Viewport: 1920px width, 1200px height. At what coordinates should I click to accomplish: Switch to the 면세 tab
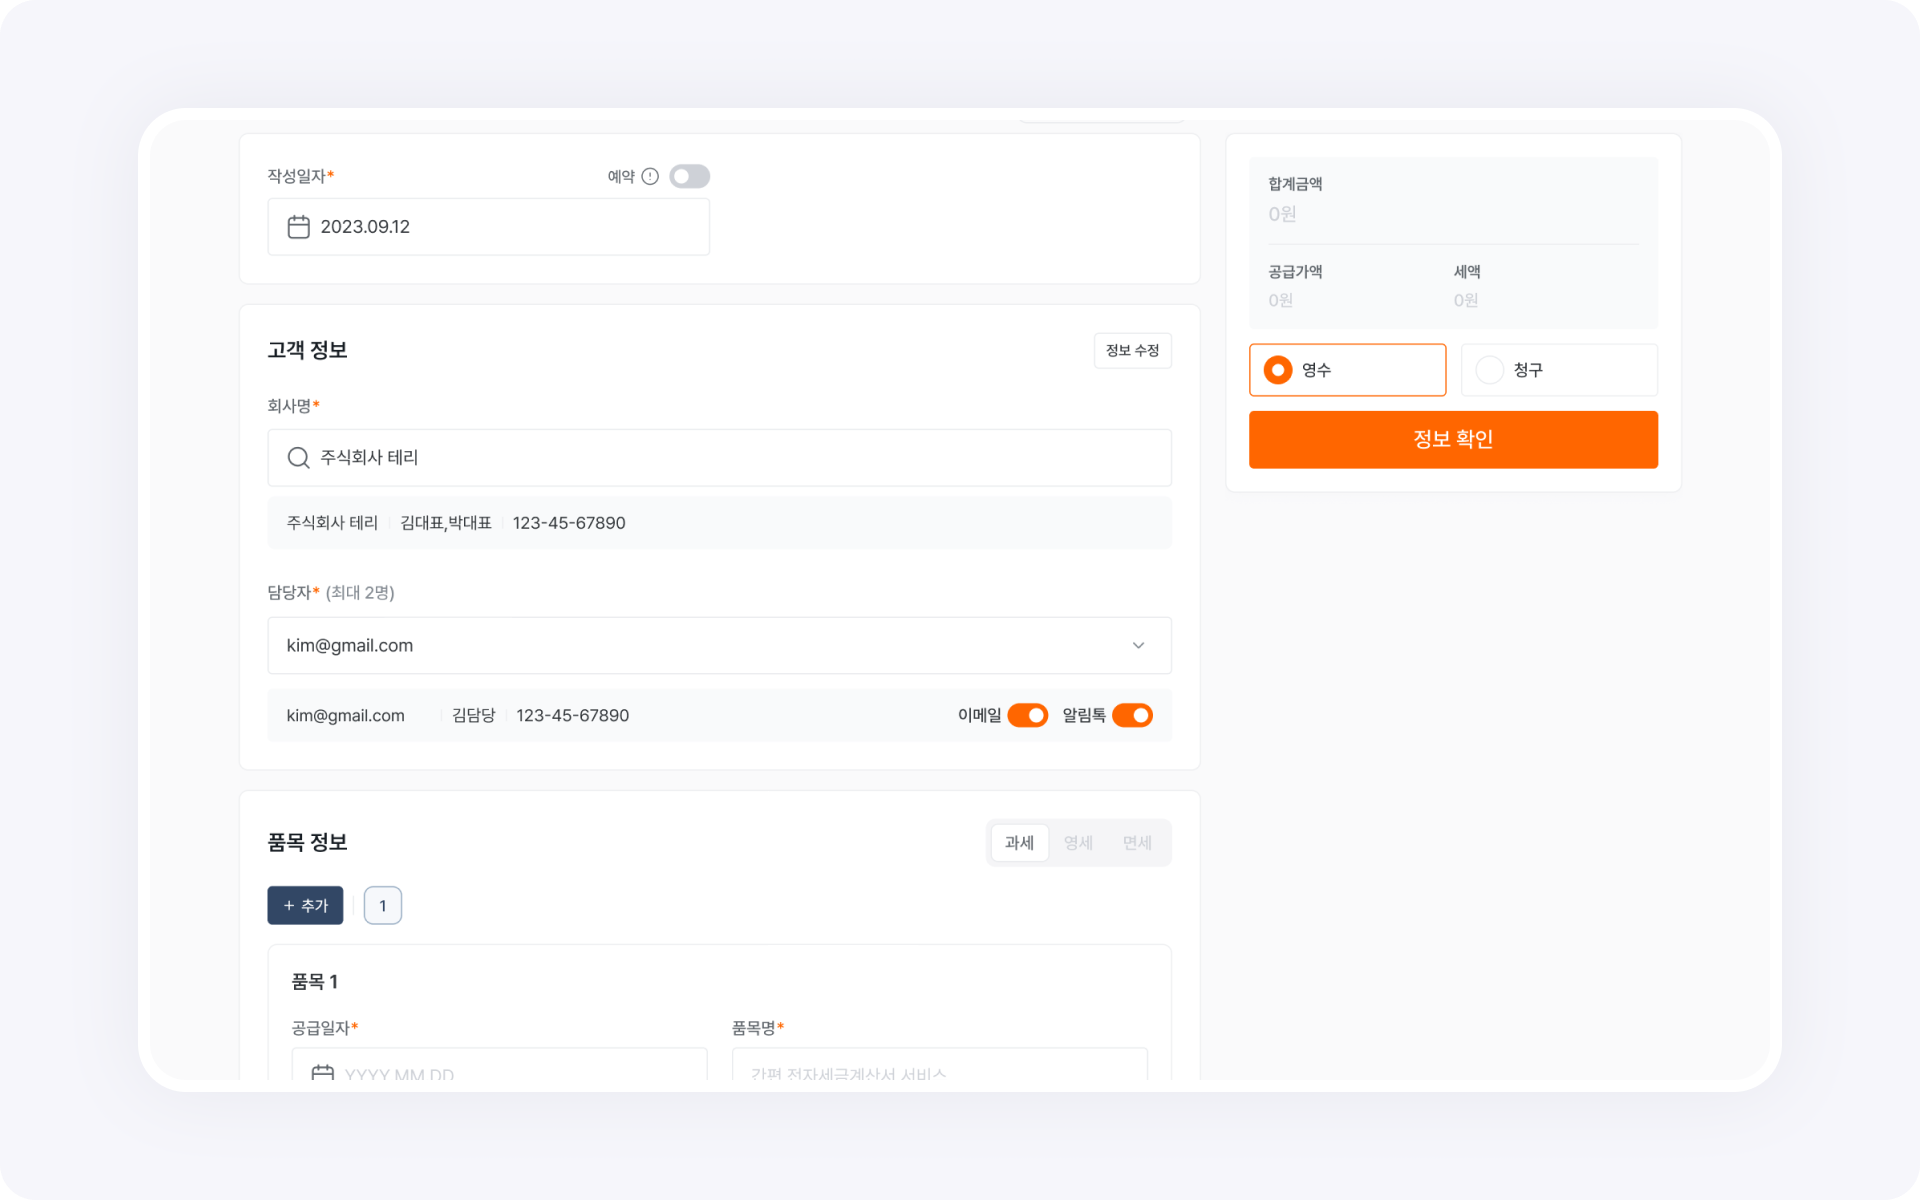point(1138,843)
